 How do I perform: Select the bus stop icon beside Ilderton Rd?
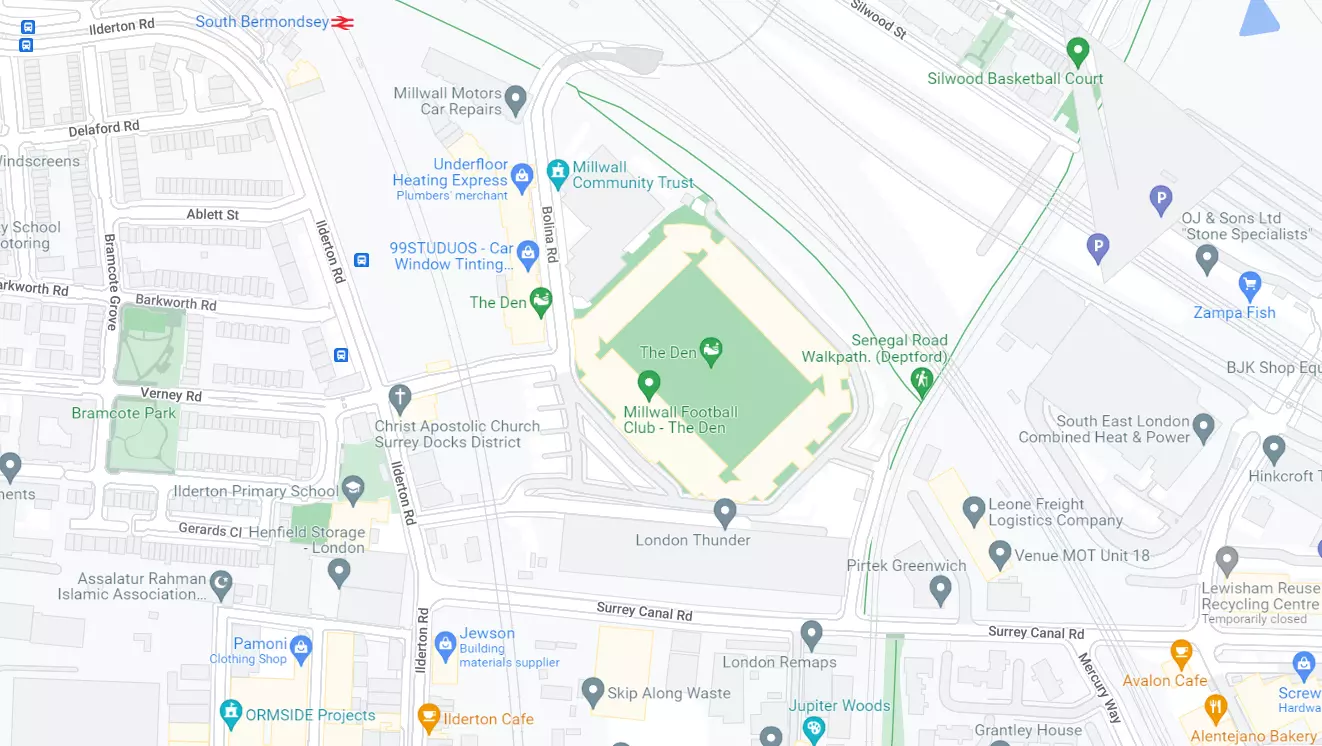(361, 260)
